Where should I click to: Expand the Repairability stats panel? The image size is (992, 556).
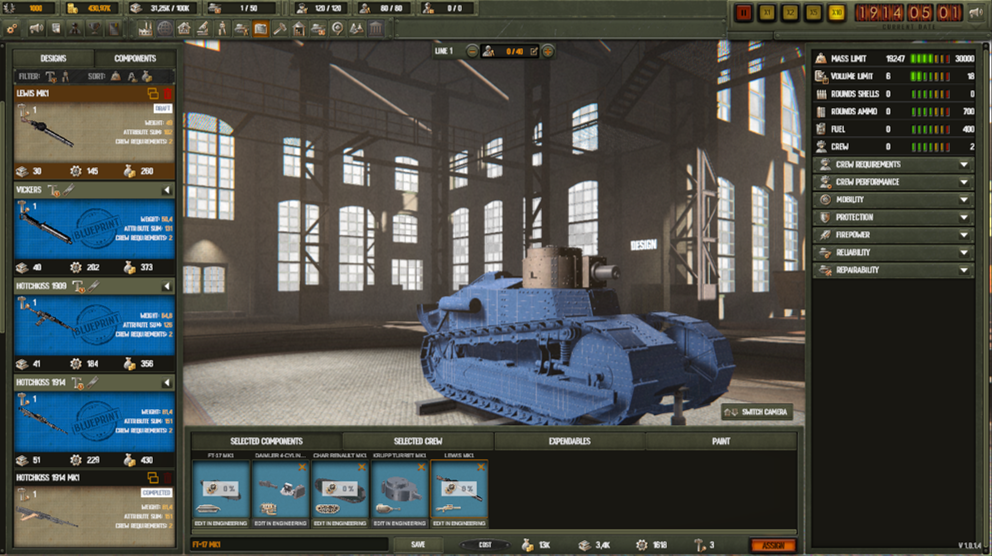coord(893,270)
